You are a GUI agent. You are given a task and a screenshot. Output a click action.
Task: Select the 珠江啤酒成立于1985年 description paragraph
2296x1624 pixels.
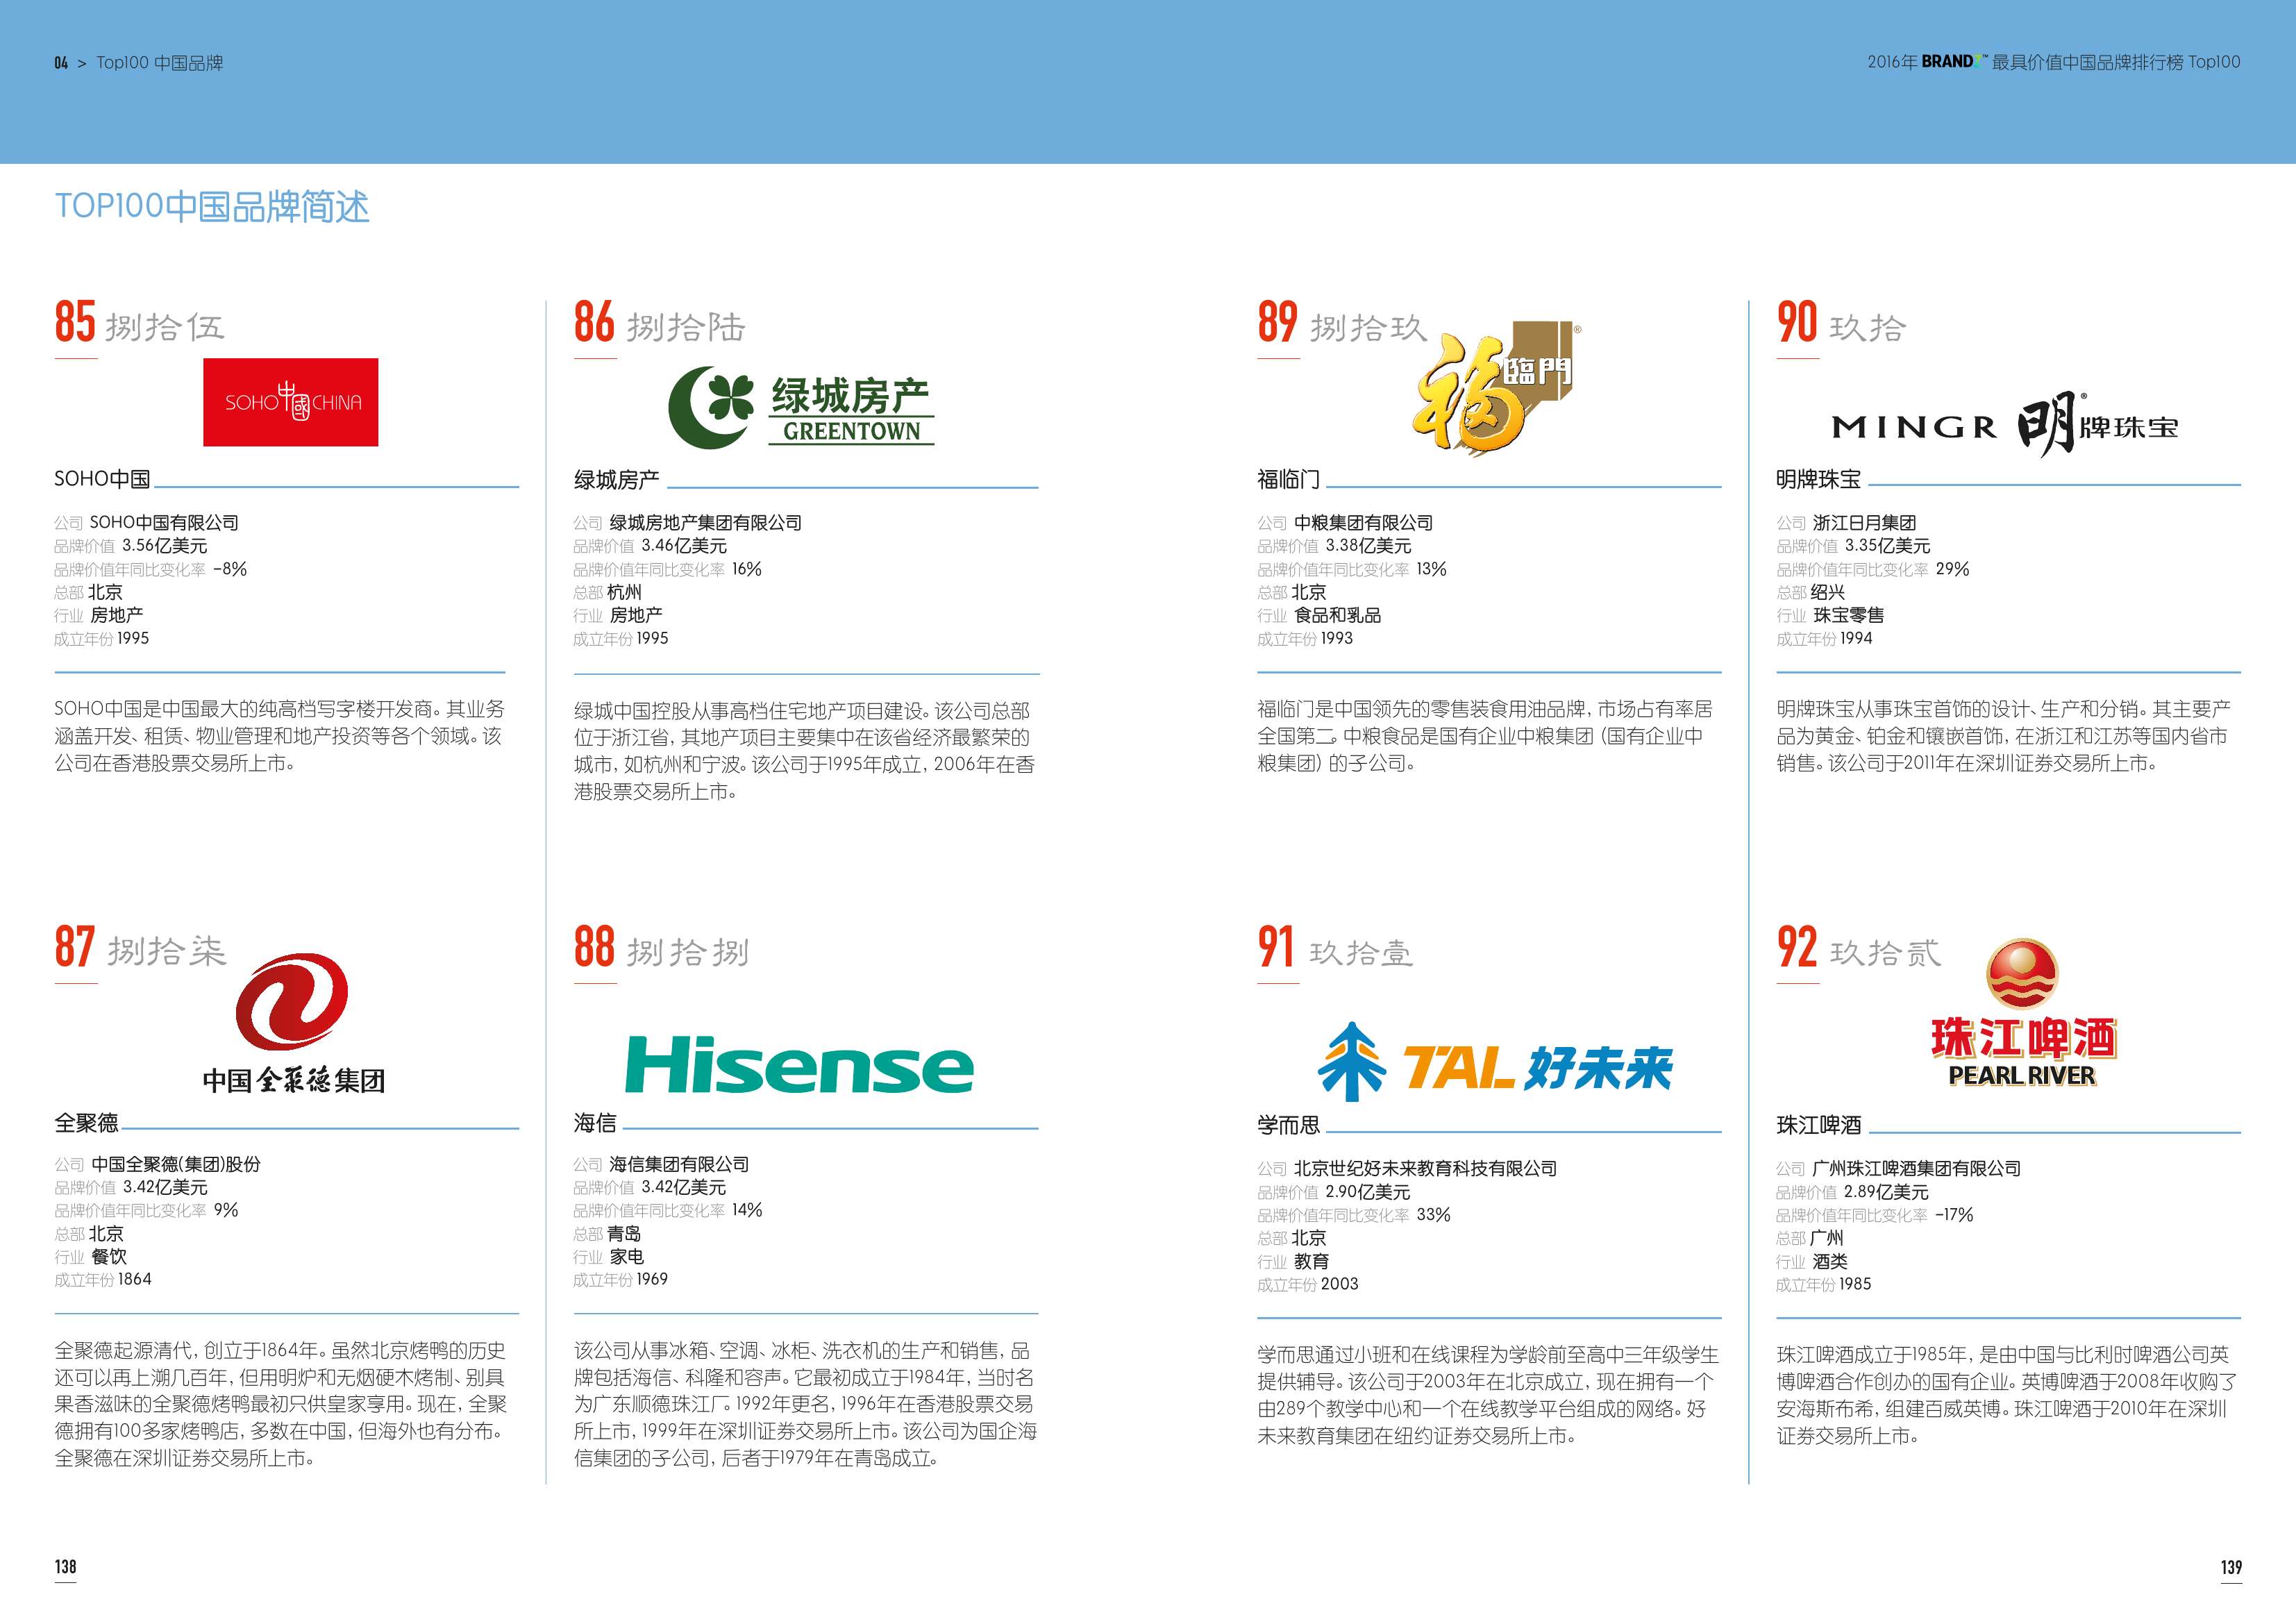pyautogui.click(x=2007, y=1395)
